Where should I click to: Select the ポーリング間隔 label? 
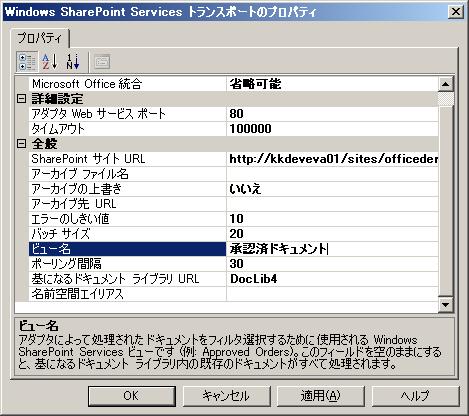tap(127, 264)
